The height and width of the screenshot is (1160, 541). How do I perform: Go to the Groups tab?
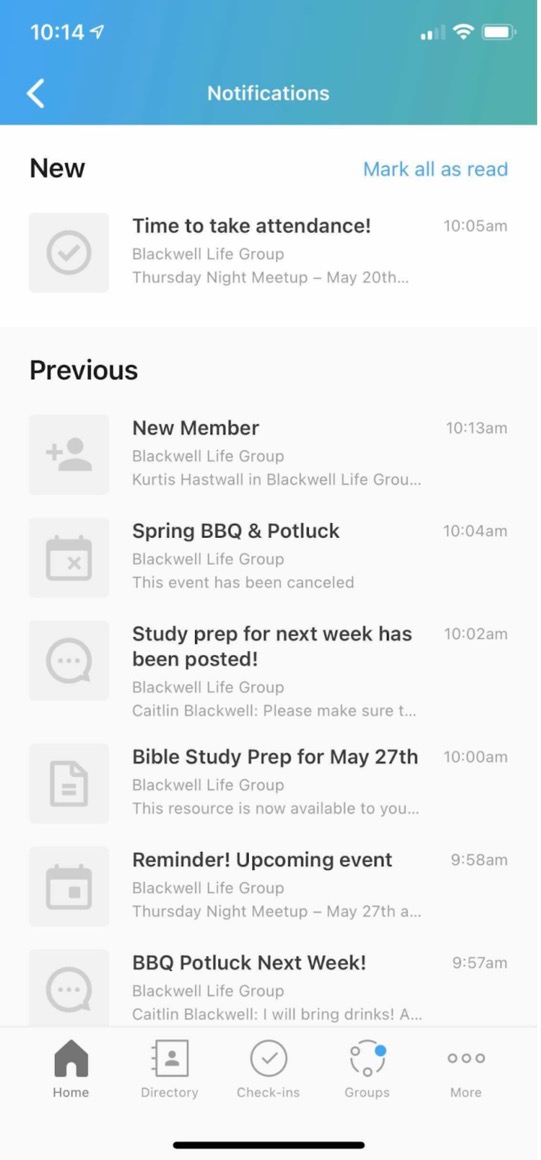point(367,1069)
